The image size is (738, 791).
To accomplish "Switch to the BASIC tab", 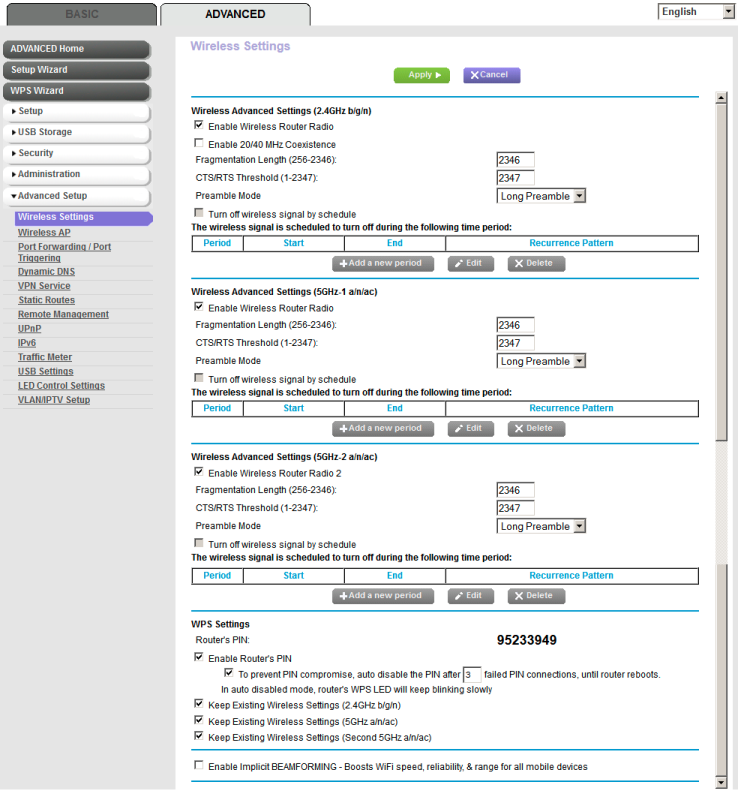I will pyautogui.click(x=82, y=14).
